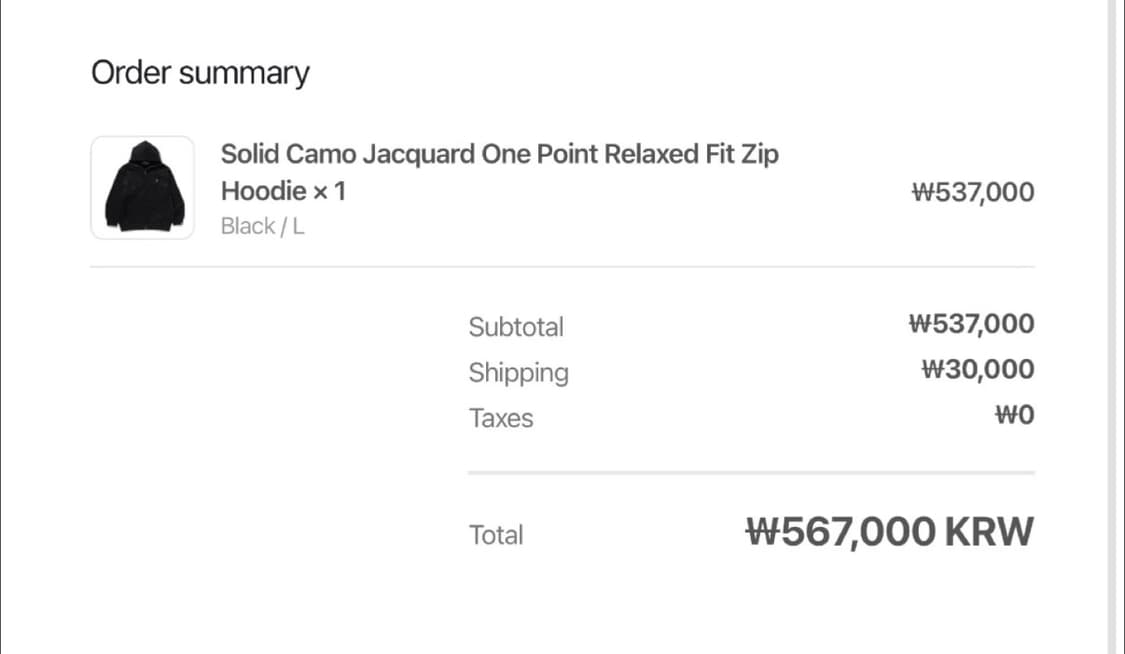Image resolution: width=1125 pixels, height=654 pixels.
Task: Click the Order summary heading
Action: click(x=200, y=73)
